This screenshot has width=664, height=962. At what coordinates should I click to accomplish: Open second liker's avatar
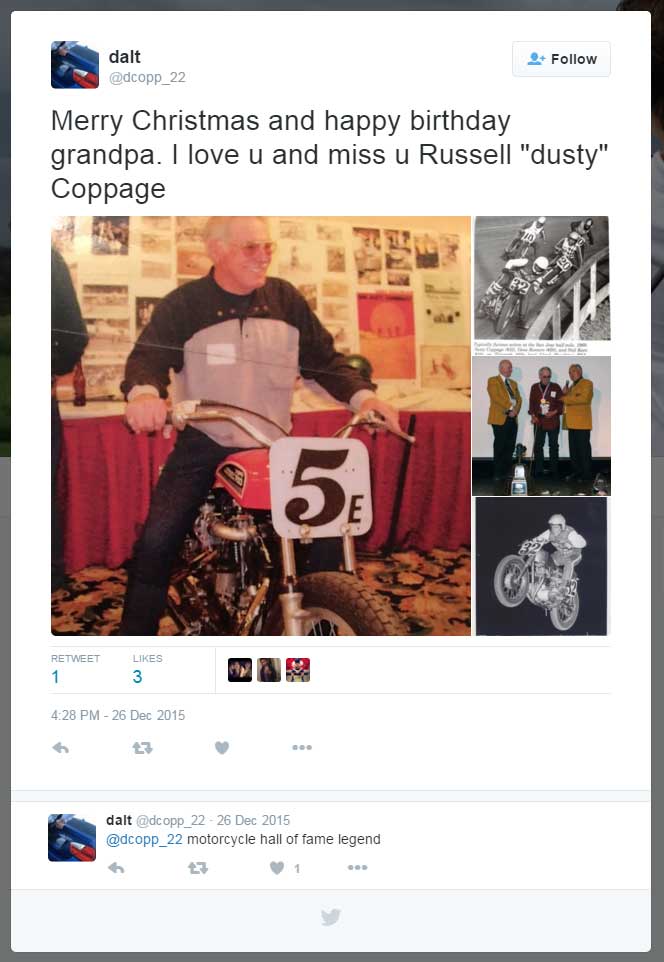pyautogui.click(x=269, y=670)
